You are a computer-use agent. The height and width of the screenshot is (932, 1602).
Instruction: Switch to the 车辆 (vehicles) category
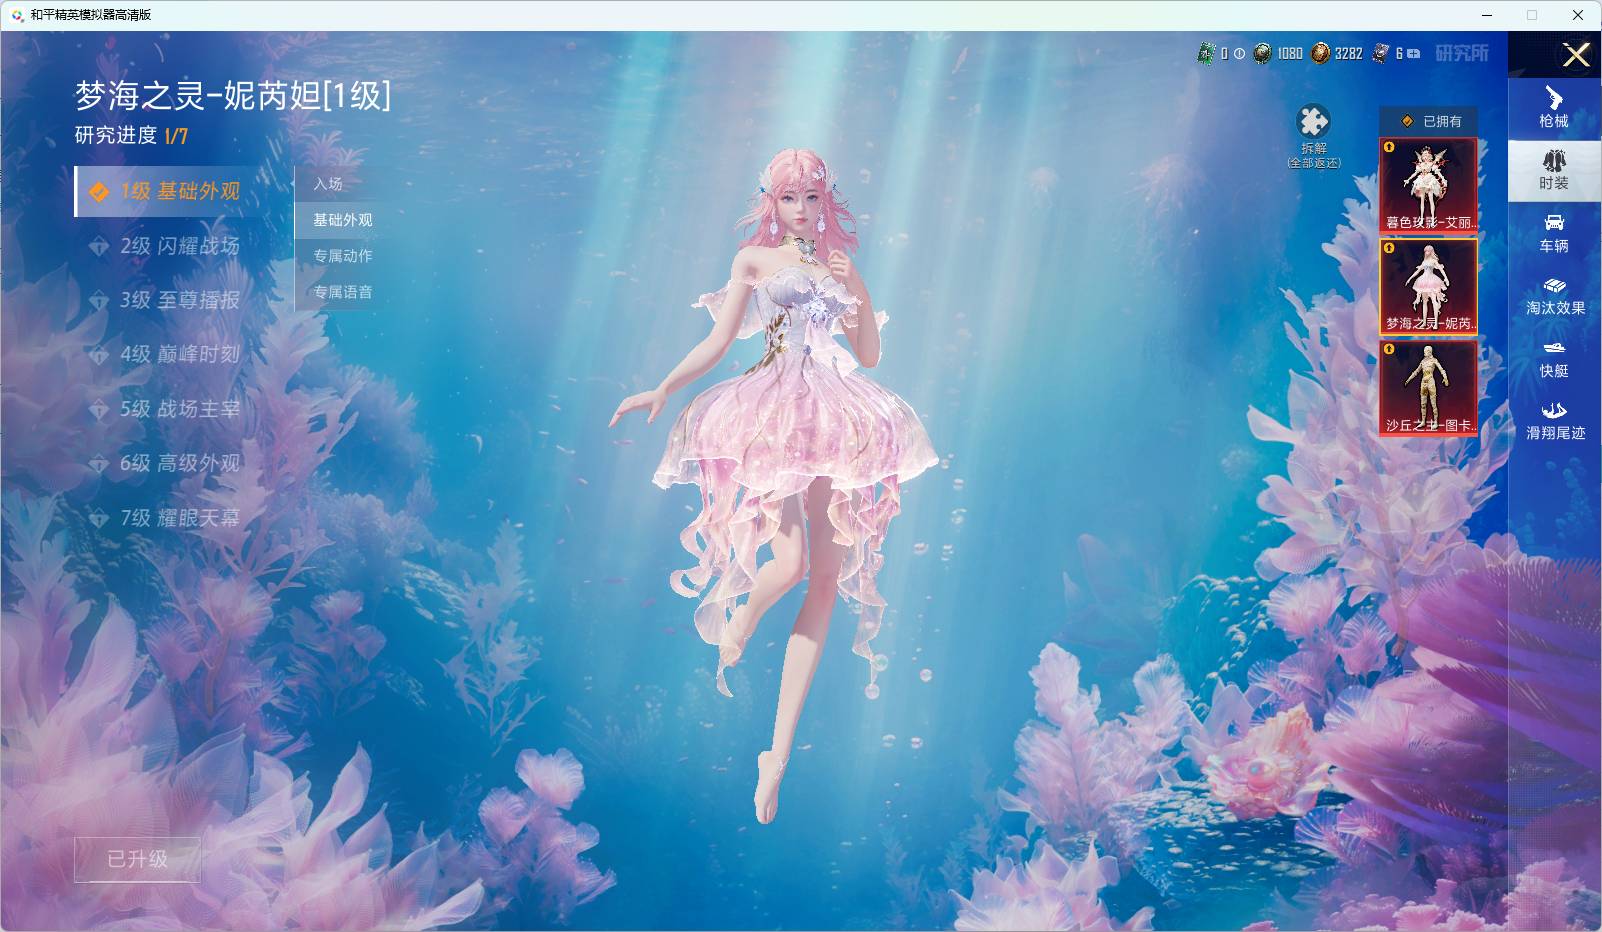1553,232
